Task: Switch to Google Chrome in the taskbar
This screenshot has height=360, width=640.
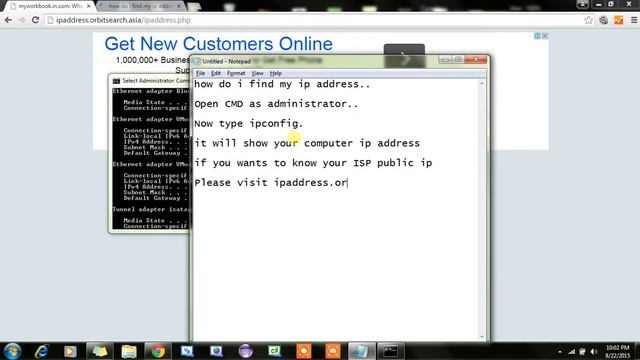Action: click(158, 351)
